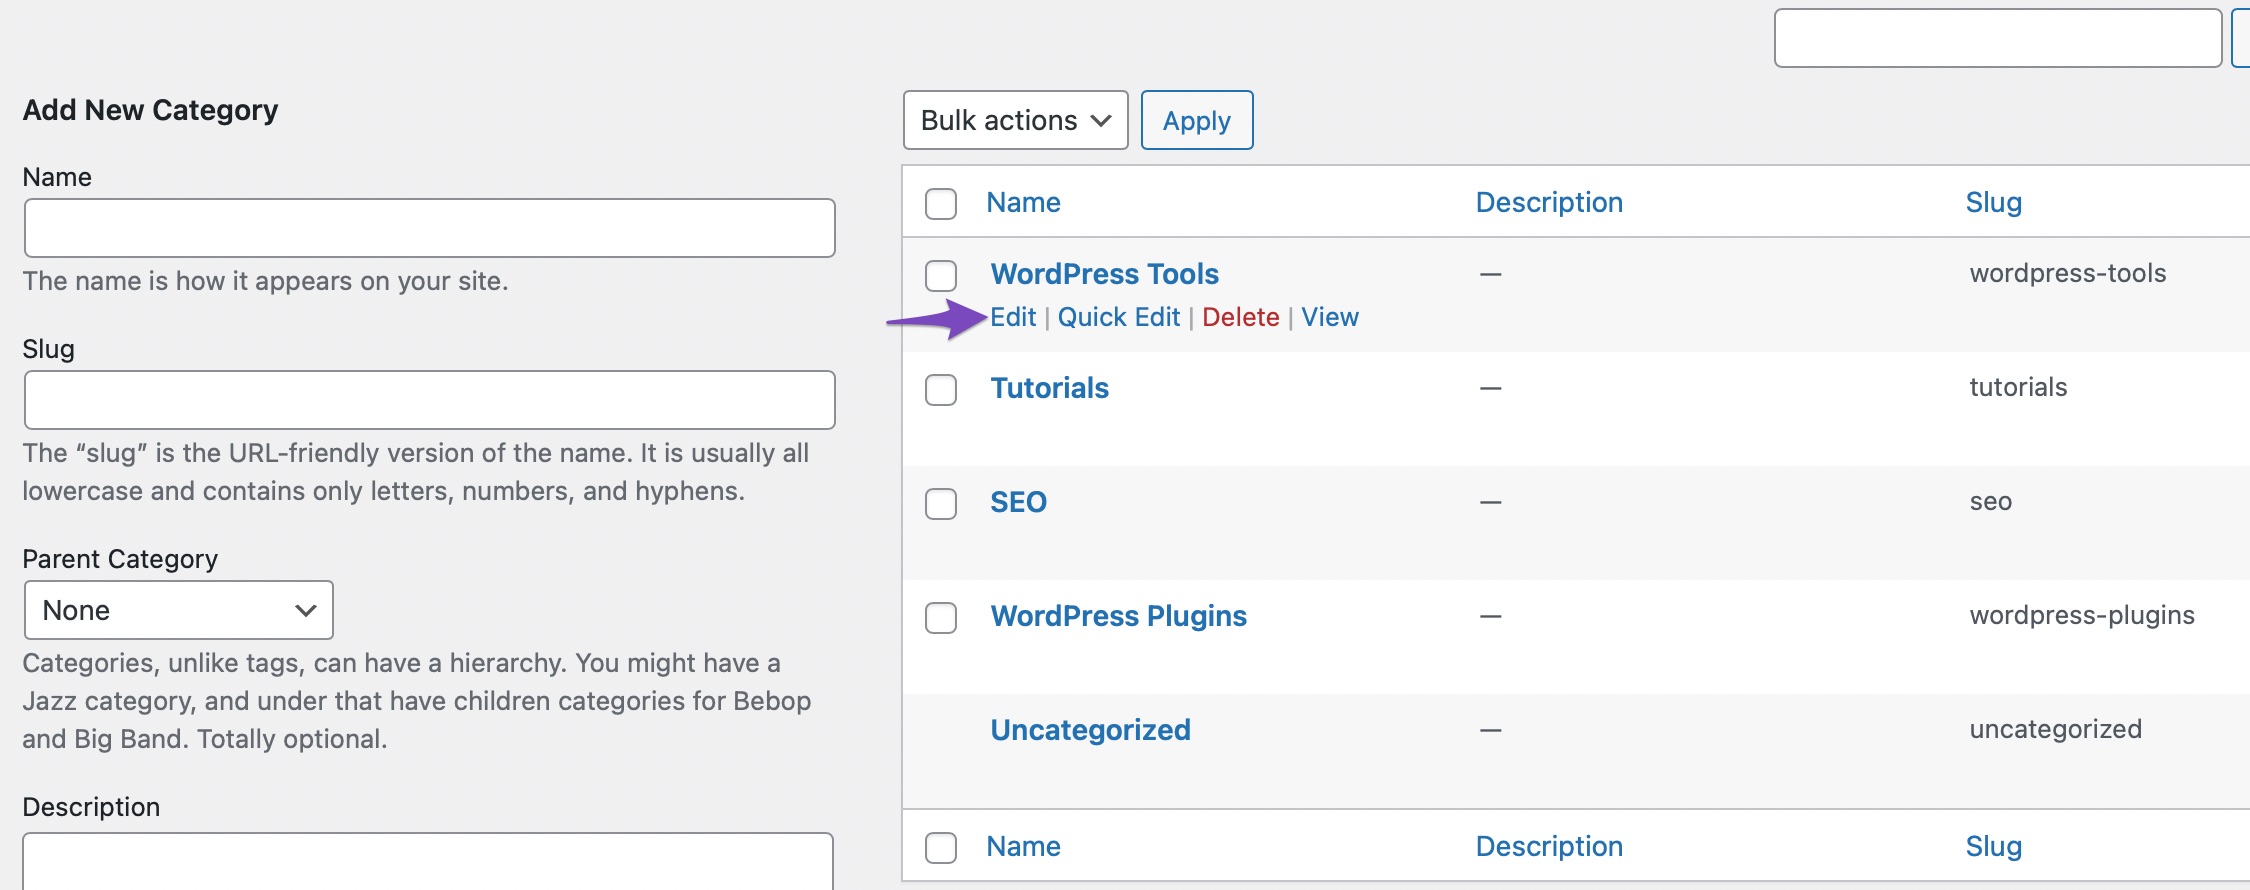This screenshot has height=890, width=2250.
Task: Open the WordPress Plugins category
Action: pyautogui.click(x=1119, y=616)
